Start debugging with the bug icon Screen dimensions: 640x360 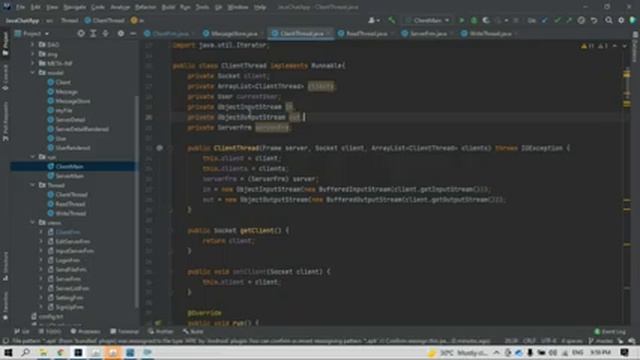[474, 20]
